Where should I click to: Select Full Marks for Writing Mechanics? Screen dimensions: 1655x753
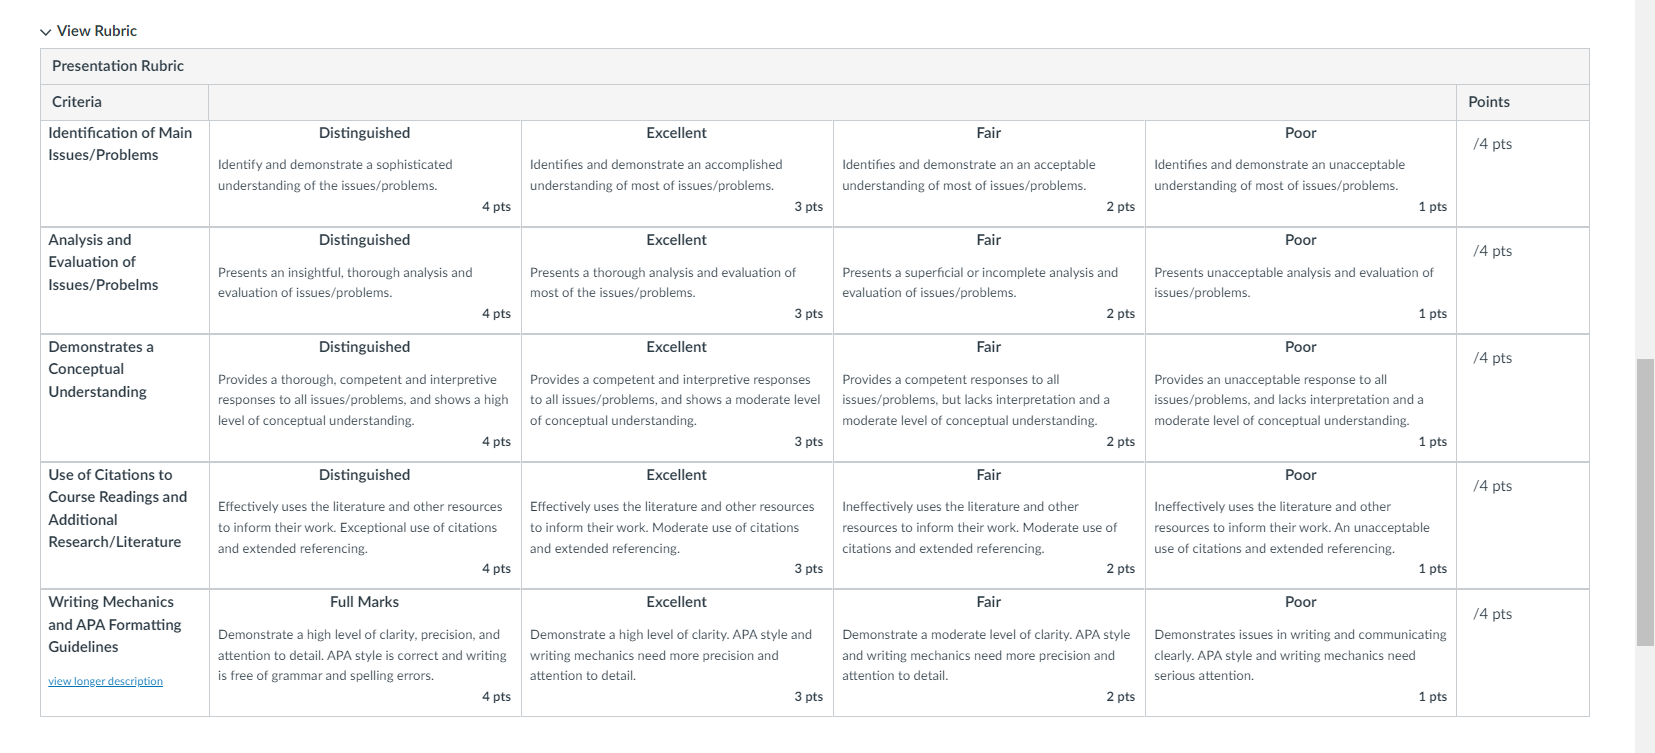[365, 653]
